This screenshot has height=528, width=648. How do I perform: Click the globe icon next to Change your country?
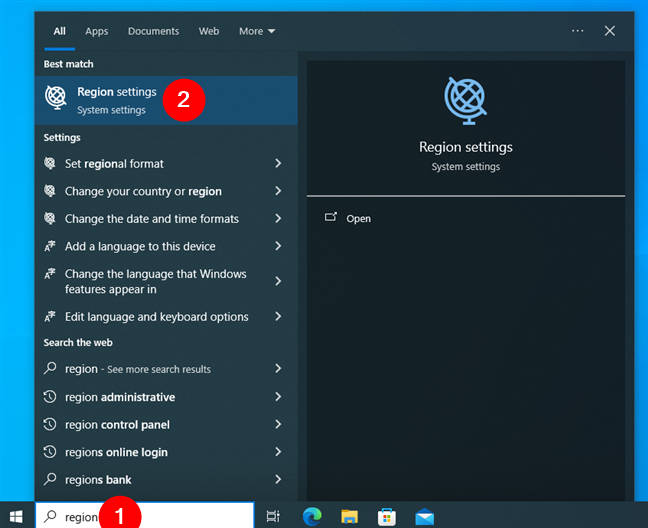coord(50,191)
